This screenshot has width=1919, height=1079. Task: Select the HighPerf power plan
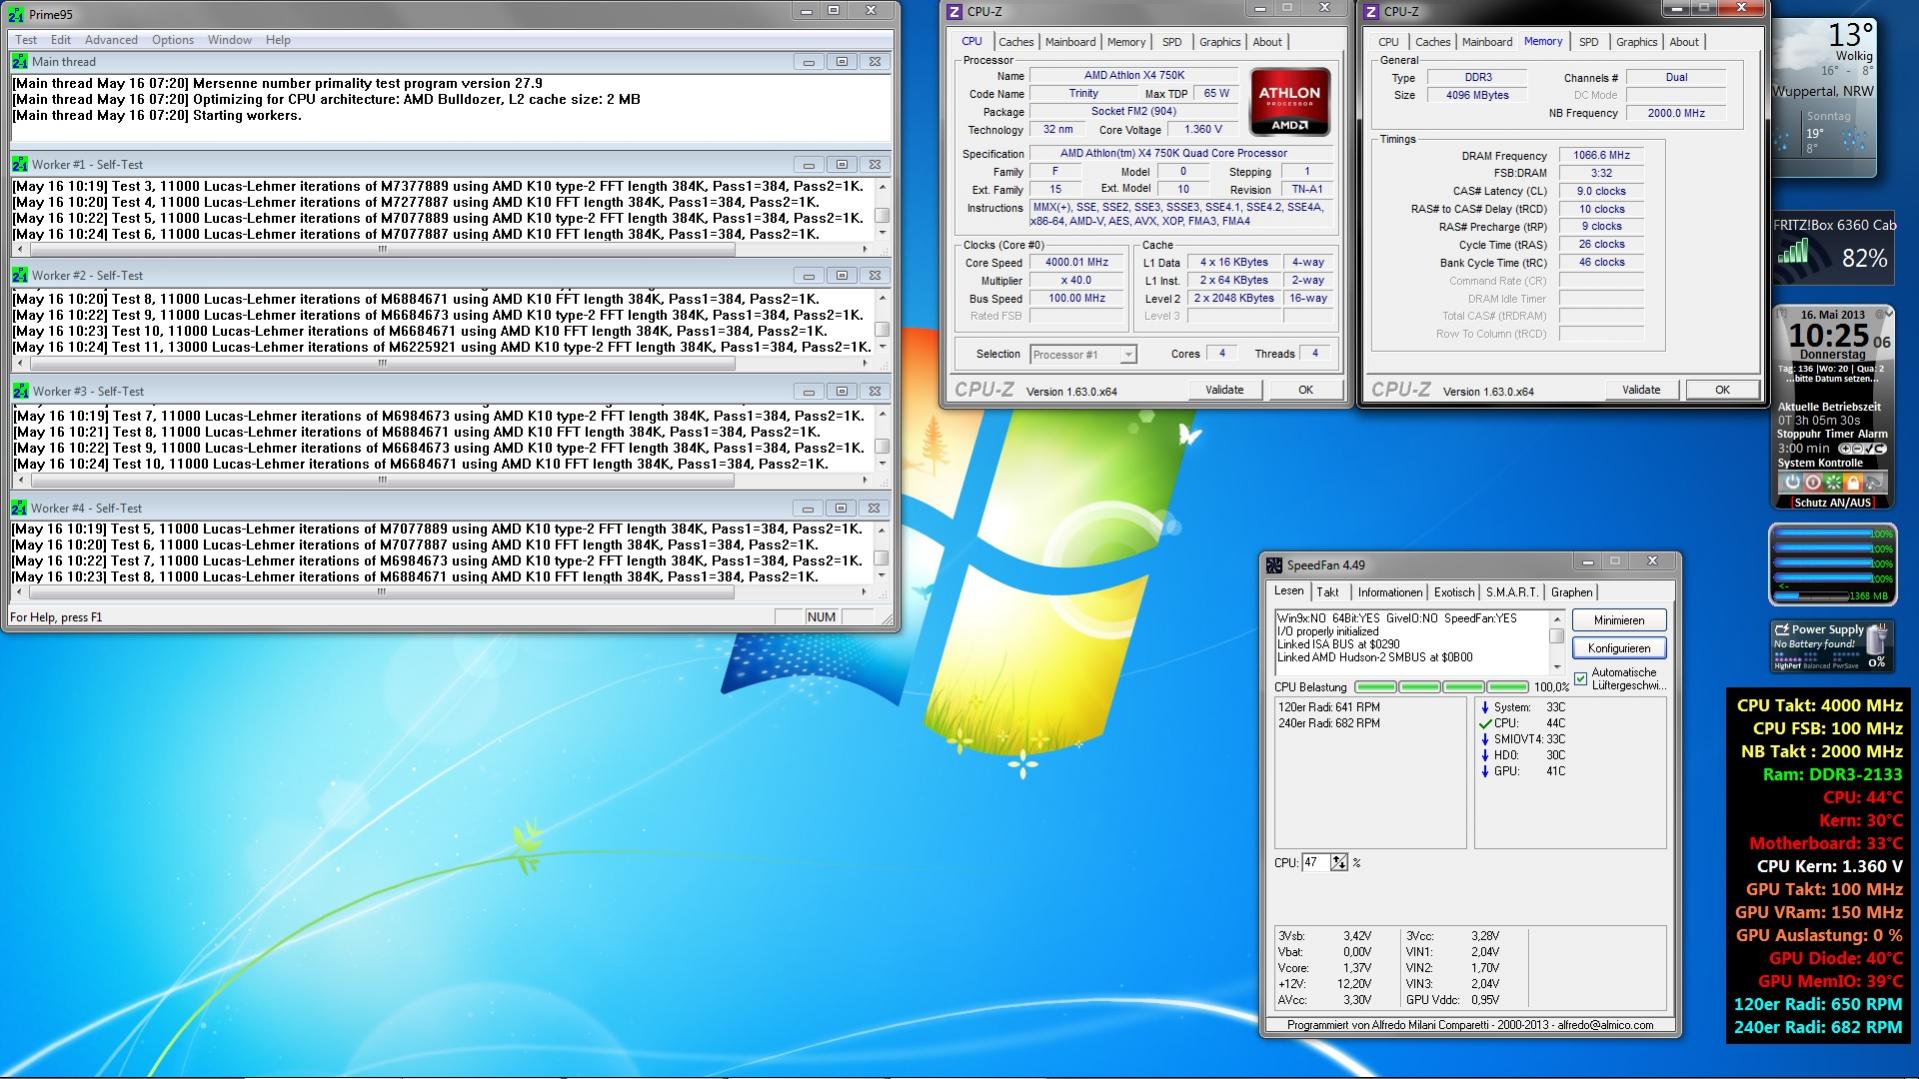[x=1788, y=666]
